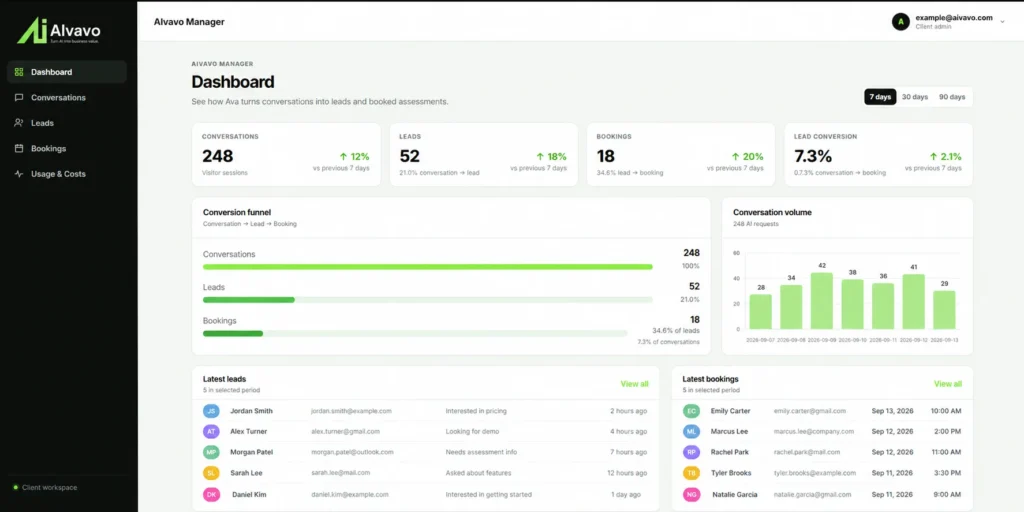Select the 7 days range
This screenshot has width=1024, height=512.
[x=880, y=97]
